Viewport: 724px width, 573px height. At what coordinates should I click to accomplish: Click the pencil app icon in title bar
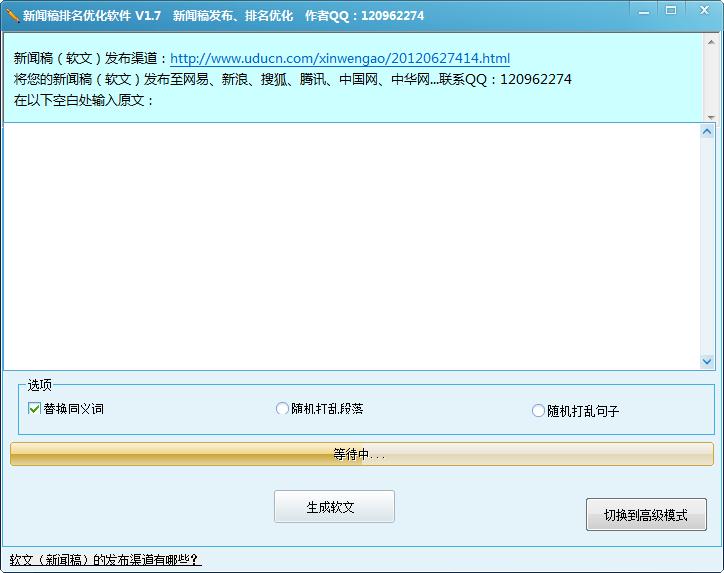12,15
